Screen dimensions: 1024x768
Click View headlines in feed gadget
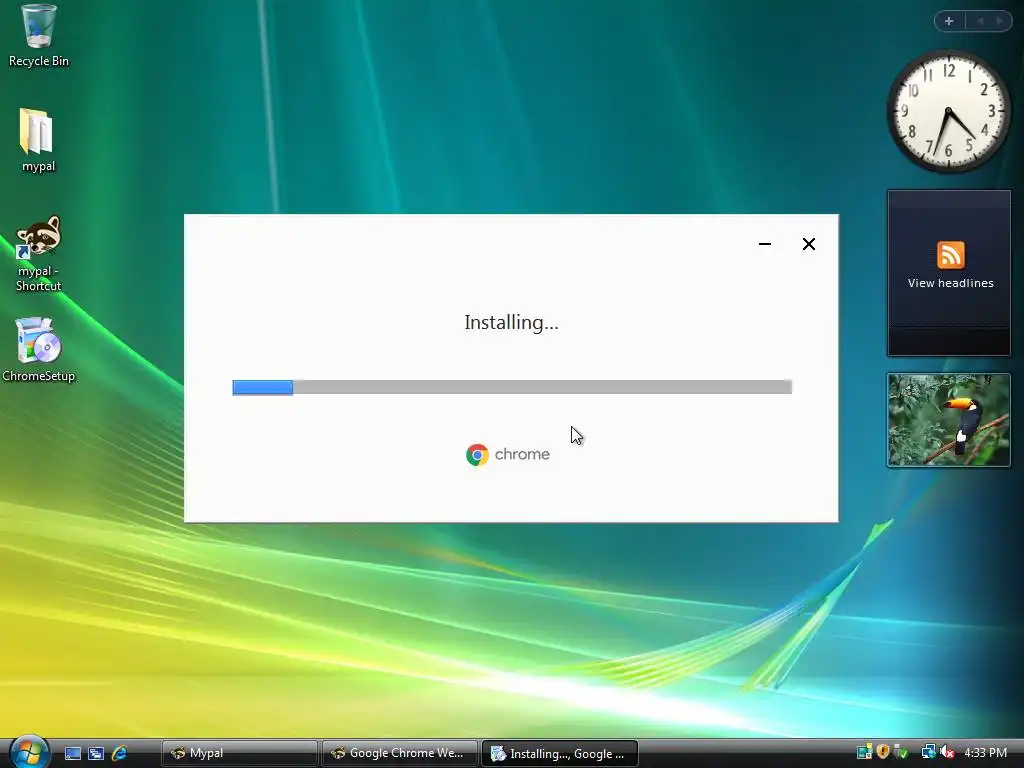click(x=950, y=283)
